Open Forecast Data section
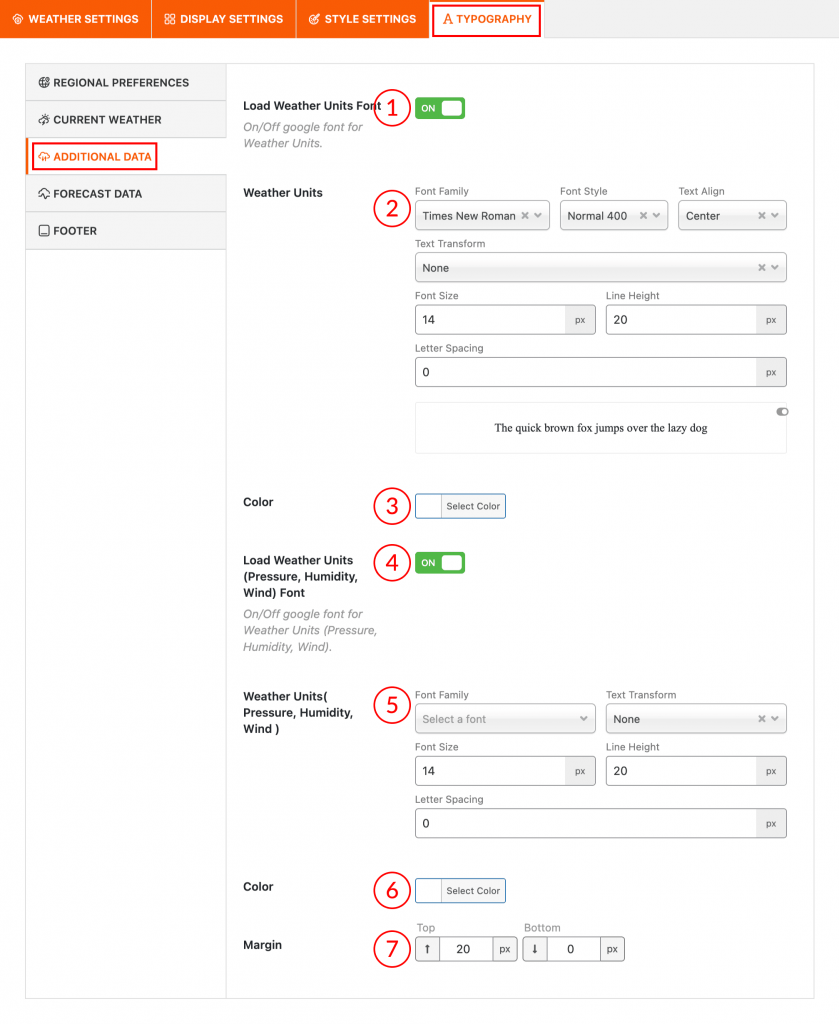 (x=126, y=194)
